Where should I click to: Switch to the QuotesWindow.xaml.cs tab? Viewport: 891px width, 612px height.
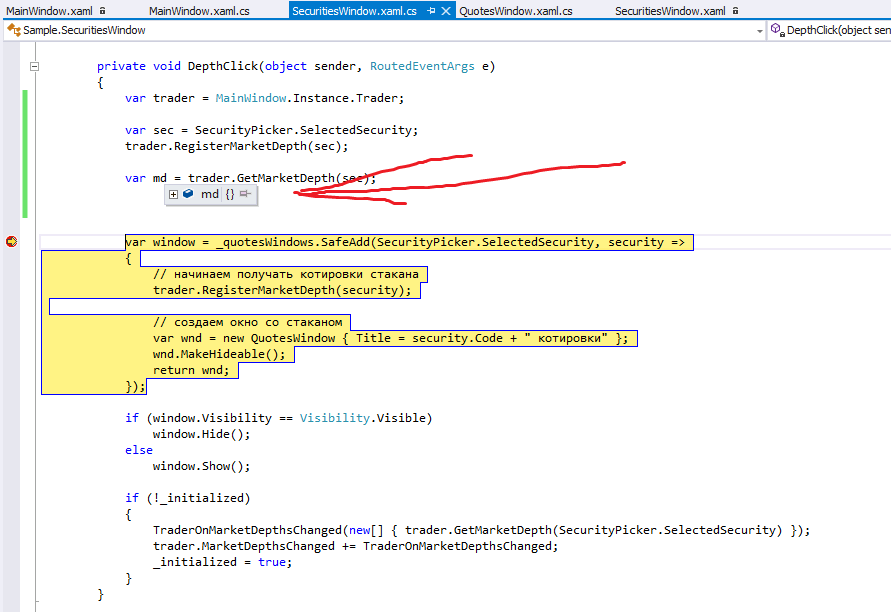tap(515, 11)
